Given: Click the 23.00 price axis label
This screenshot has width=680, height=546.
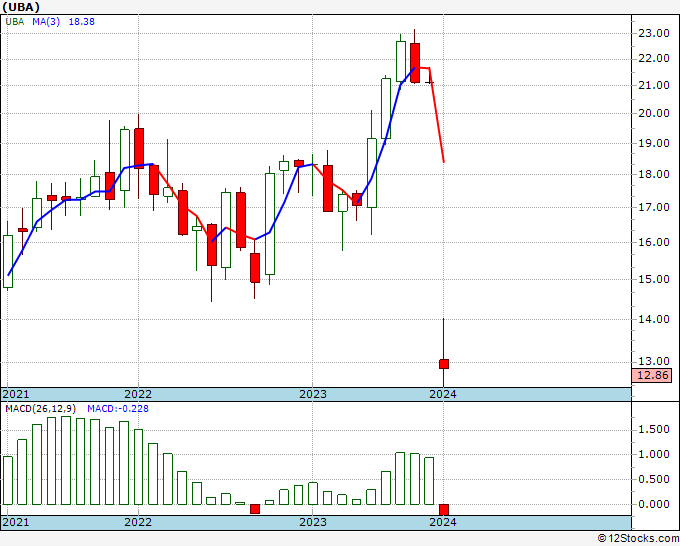Looking at the screenshot, I should 653,33.
